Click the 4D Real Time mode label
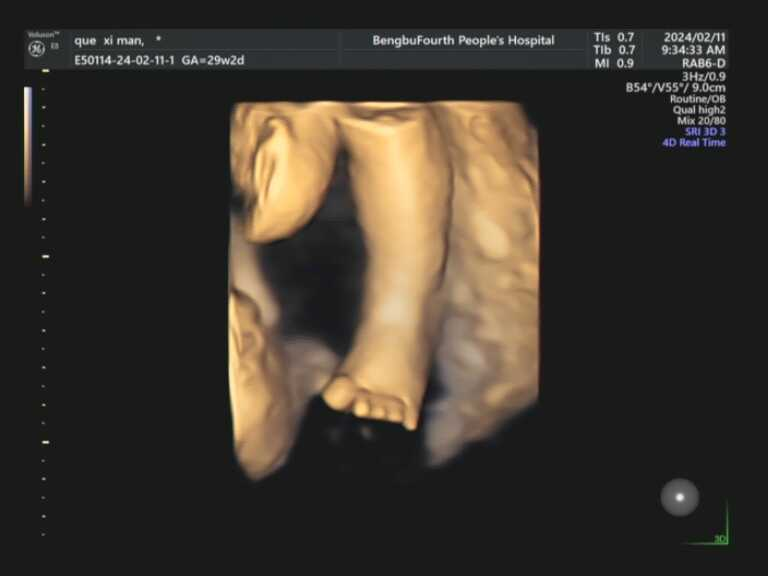 (x=694, y=143)
